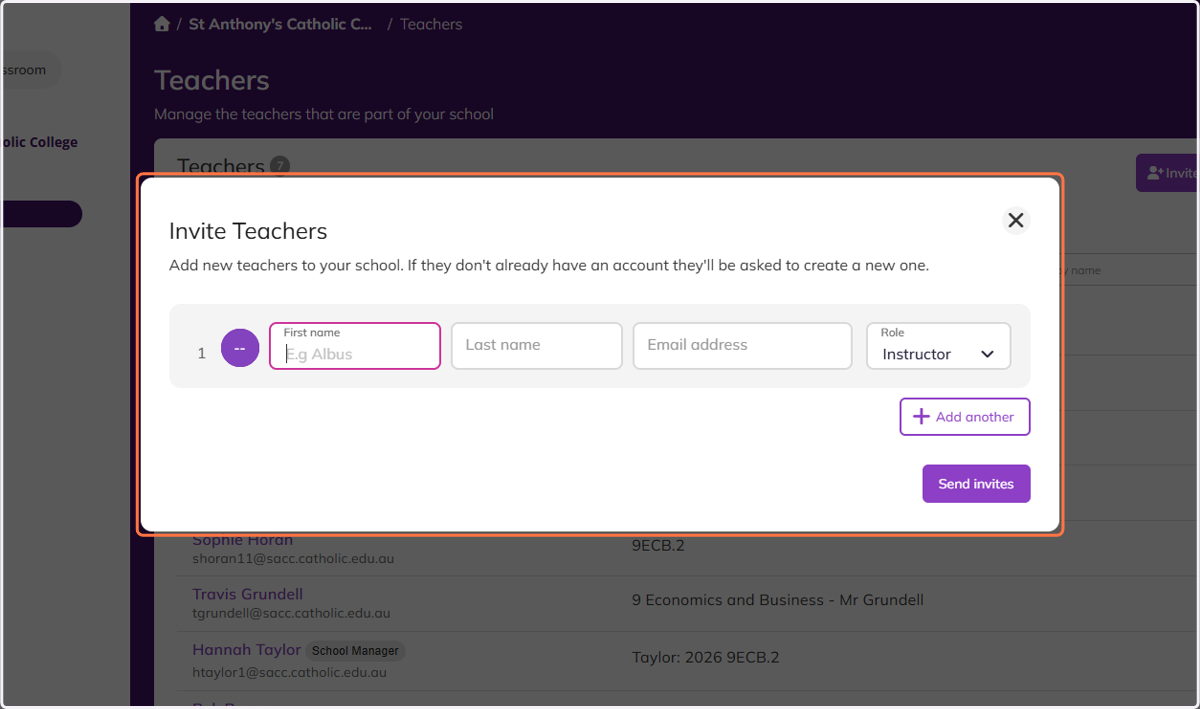Image resolution: width=1200 pixels, height=709 pixels.
Task: Click the Sophie Horan teacher name
Action: coord(243,541)
